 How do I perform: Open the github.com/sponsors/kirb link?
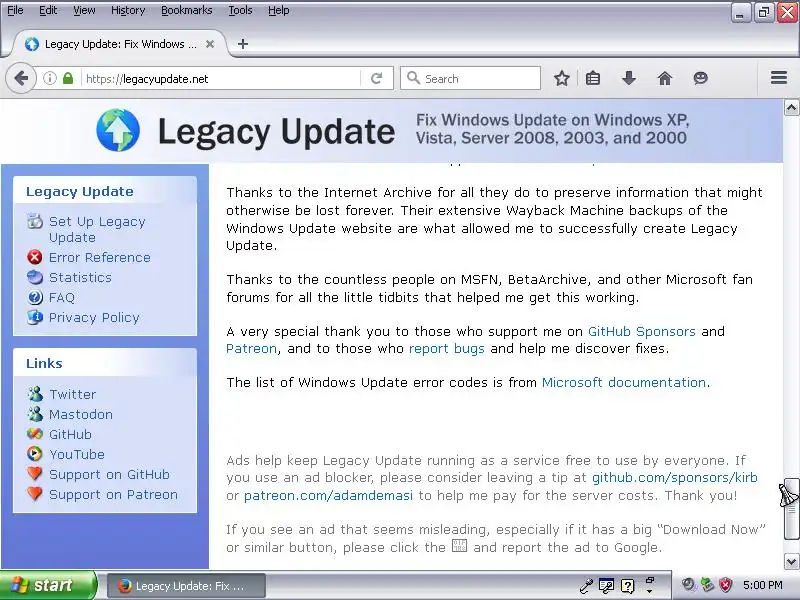(x=674, y=478)
